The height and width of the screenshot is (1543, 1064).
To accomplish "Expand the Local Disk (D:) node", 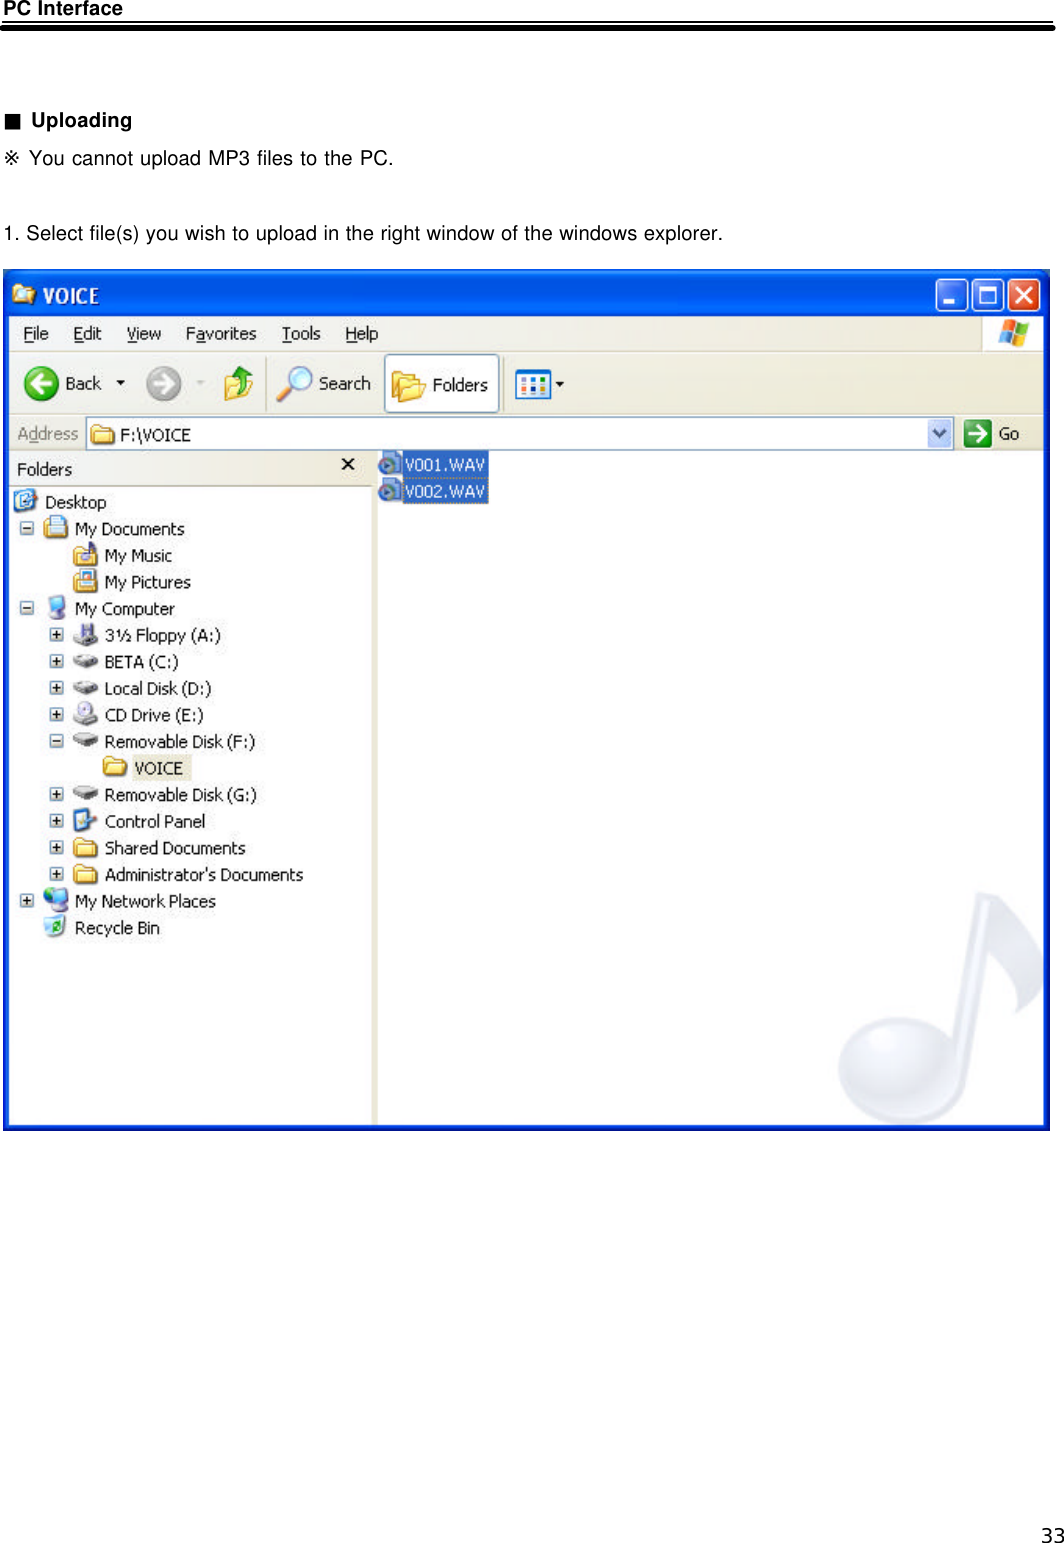I will tap(57, 688).
